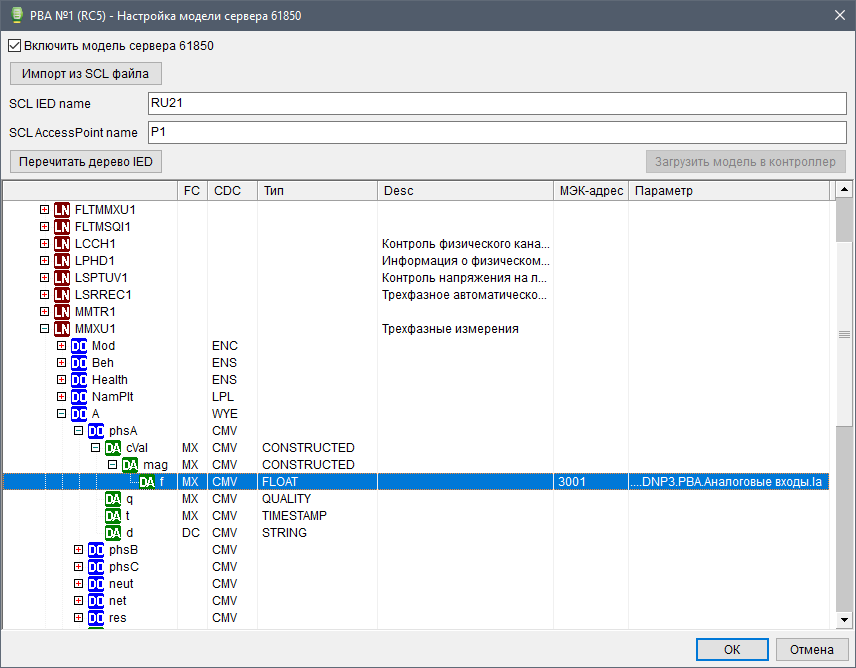Expand the LSPTUV1 logical node

pos(44,278)
